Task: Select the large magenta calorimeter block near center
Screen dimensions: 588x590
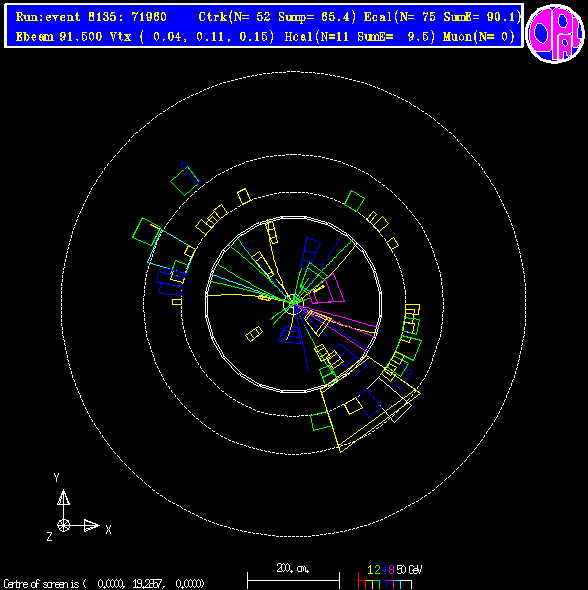Action: click(328, 289)
